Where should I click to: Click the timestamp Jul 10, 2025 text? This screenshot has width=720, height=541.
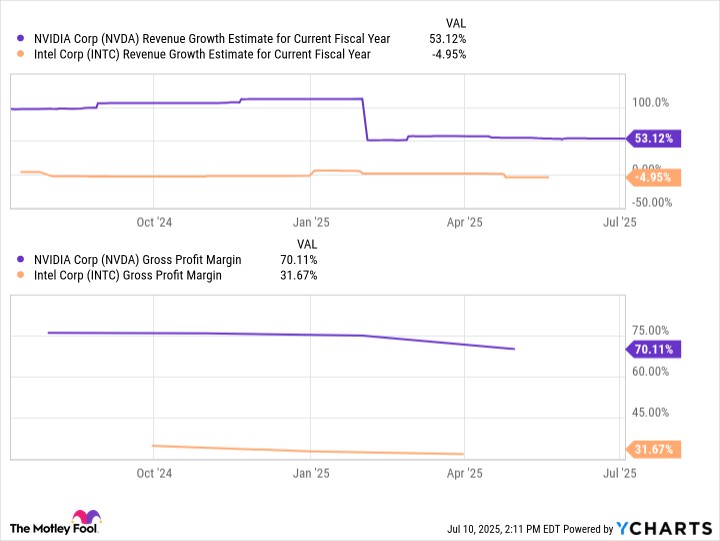pos(474,529)
